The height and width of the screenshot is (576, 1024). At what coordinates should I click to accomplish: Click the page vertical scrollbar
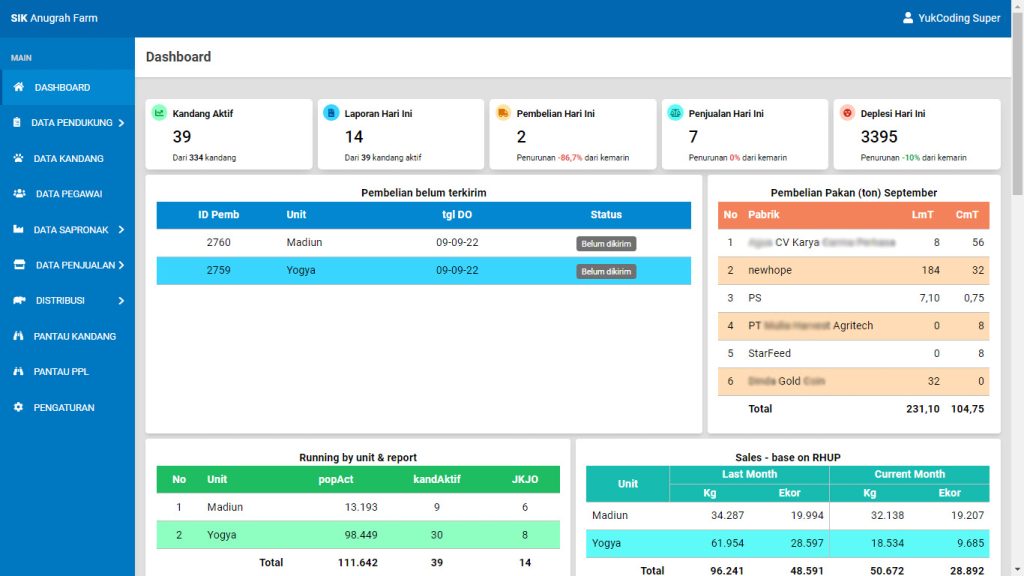coord(1017,100)
